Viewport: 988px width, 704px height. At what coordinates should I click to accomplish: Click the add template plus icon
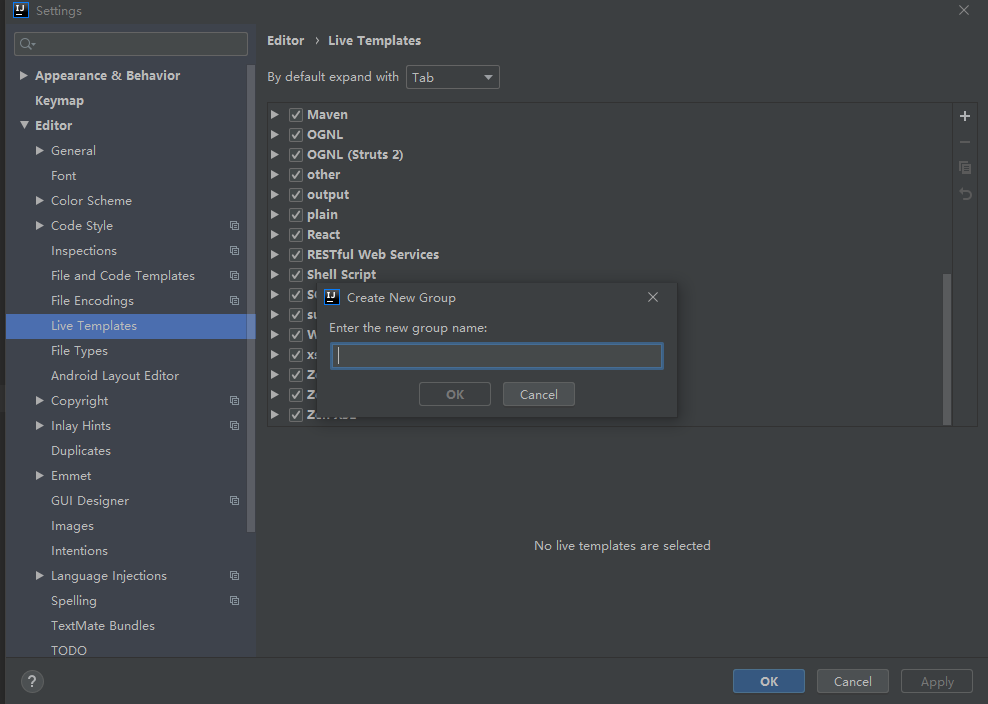tap(965, 116)
